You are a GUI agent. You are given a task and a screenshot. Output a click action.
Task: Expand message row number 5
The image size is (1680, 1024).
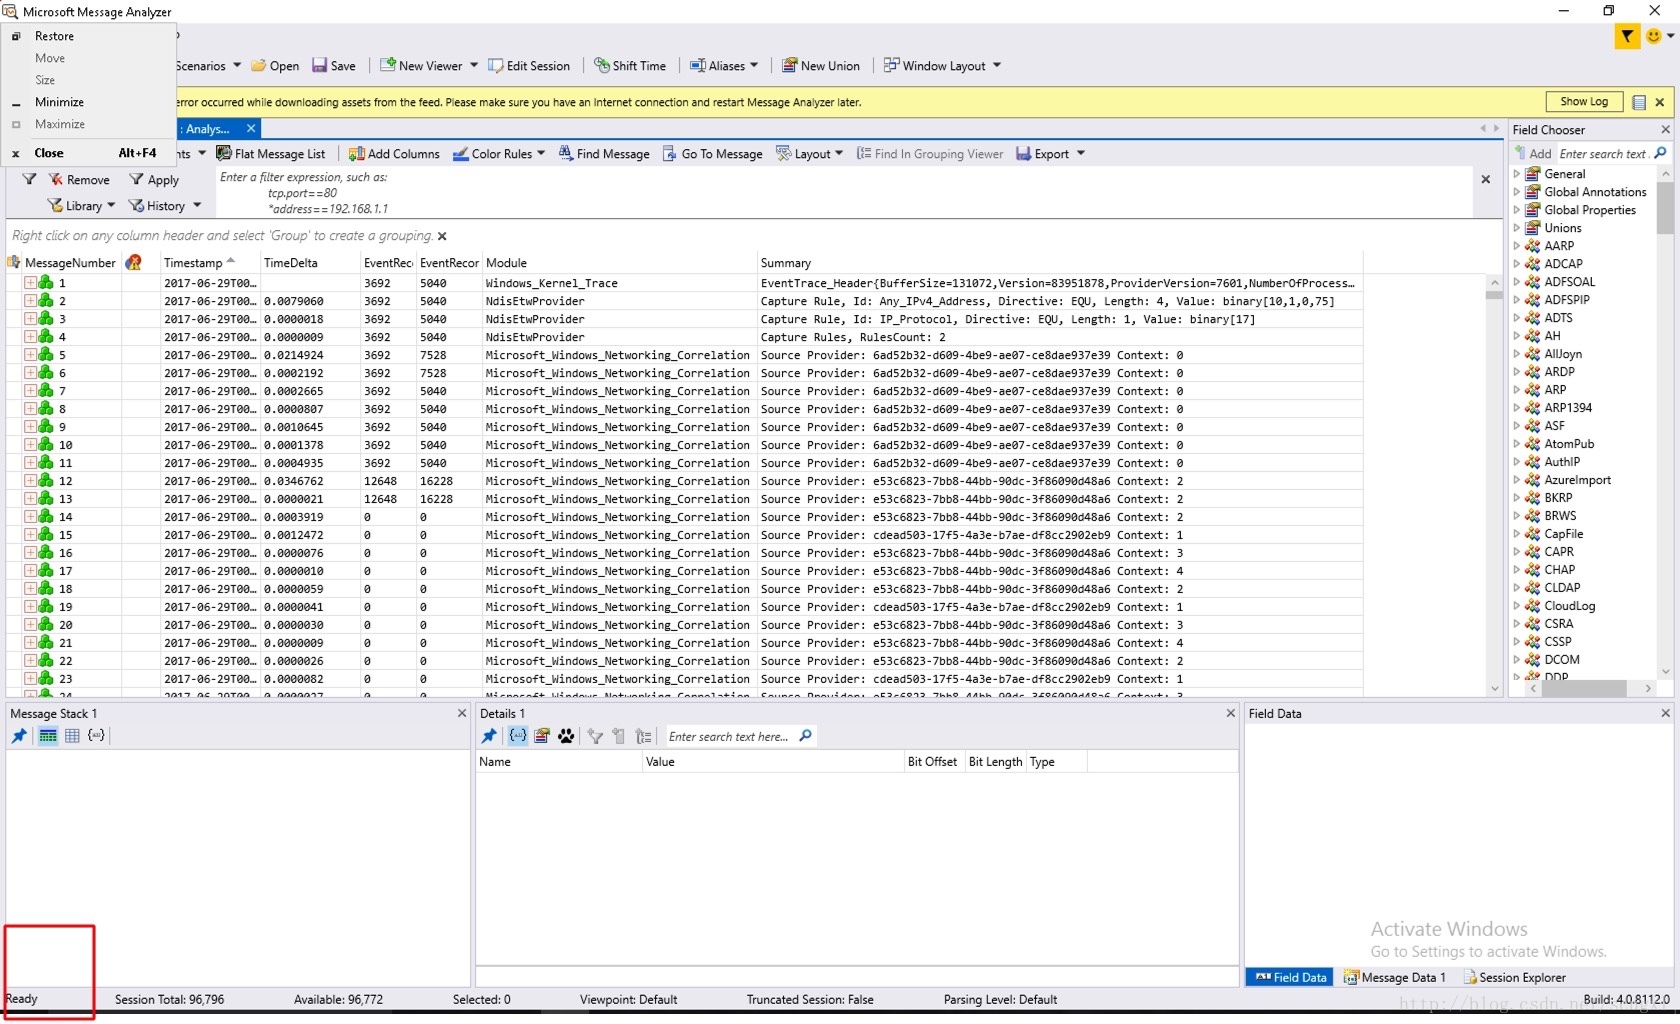30,354
